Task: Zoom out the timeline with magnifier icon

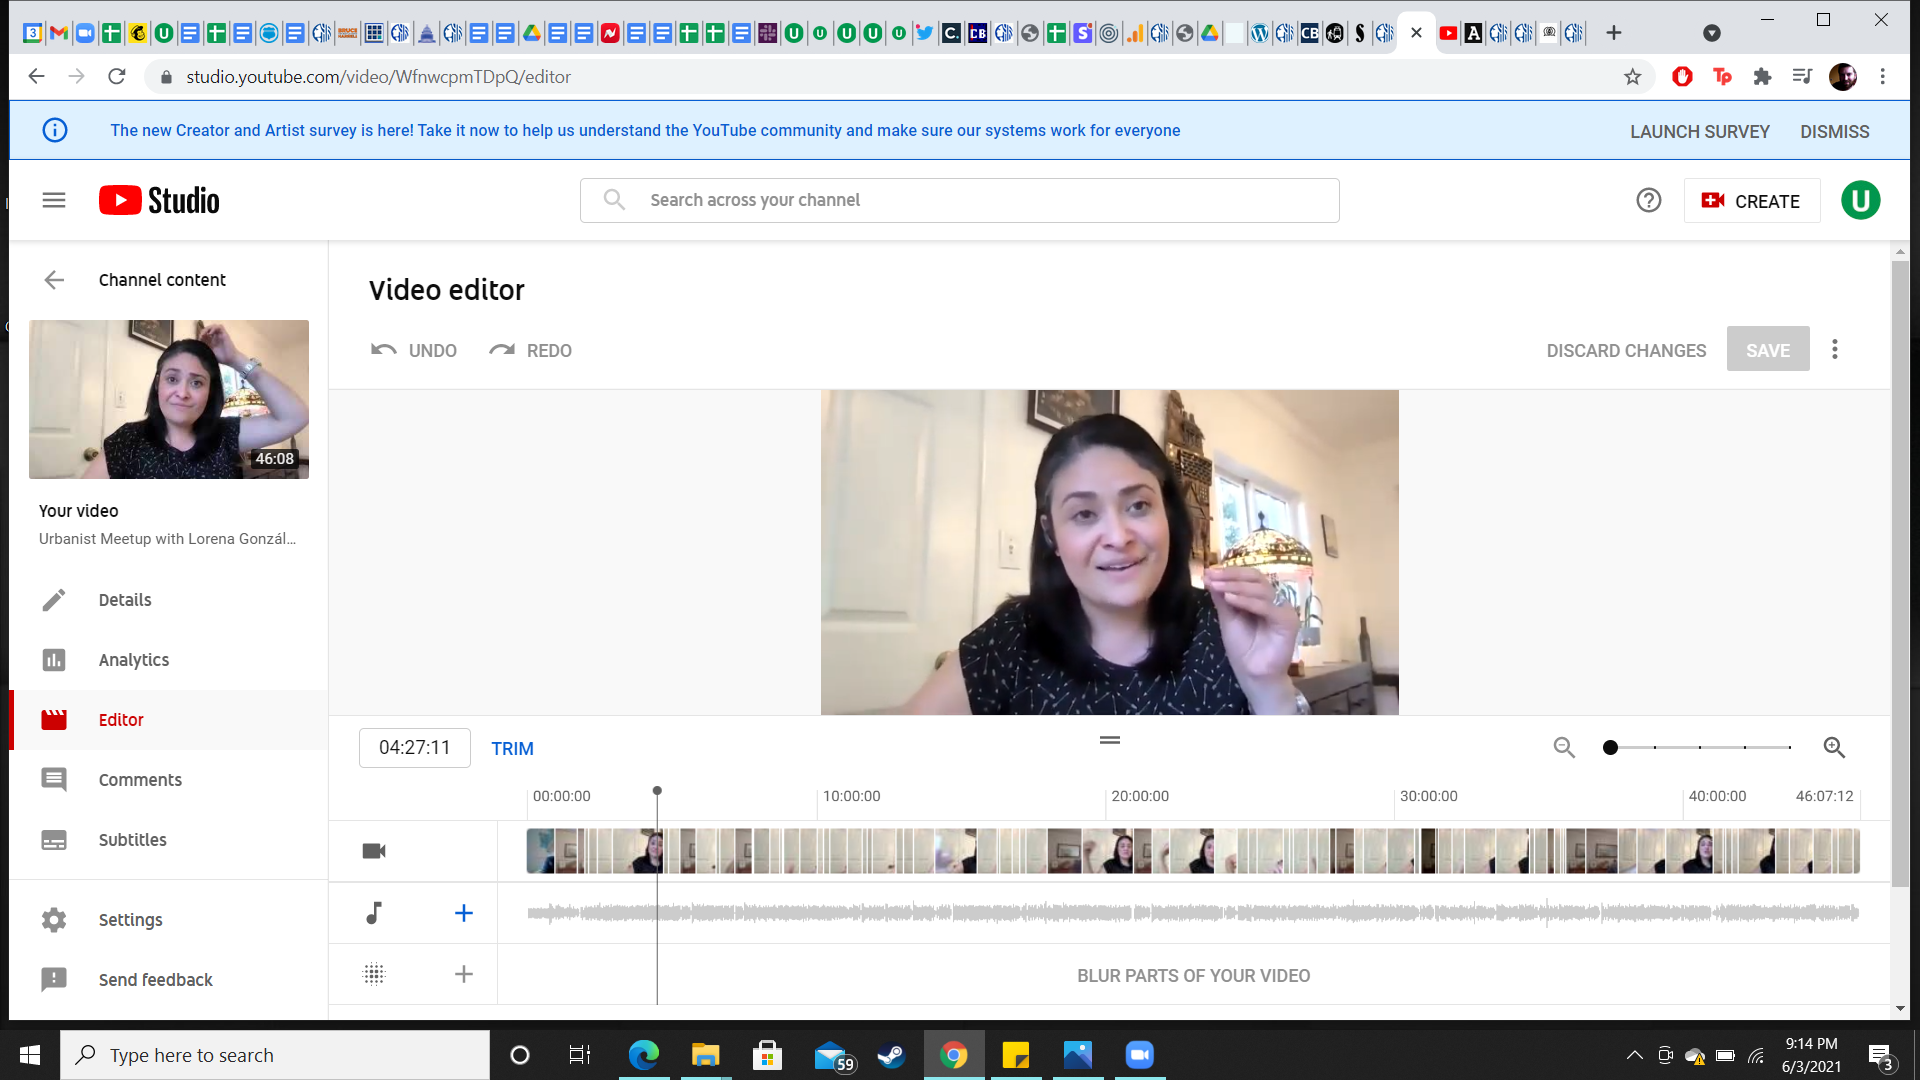Action: pos(1564,747)
